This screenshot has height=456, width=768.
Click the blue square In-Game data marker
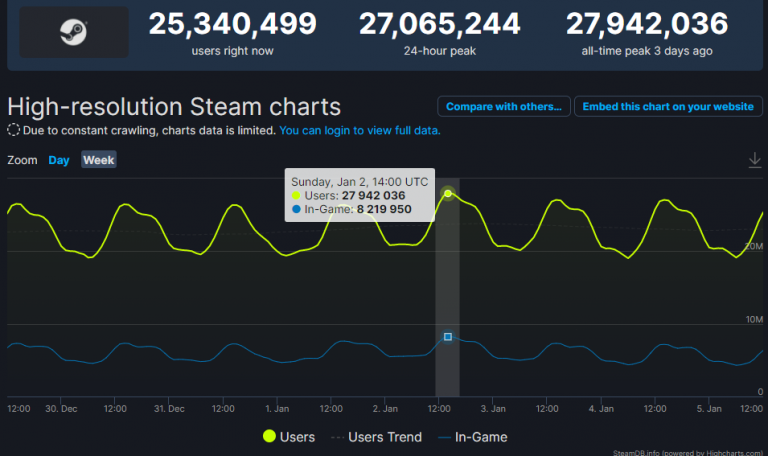pyautogui.click(x=448, y=337)
